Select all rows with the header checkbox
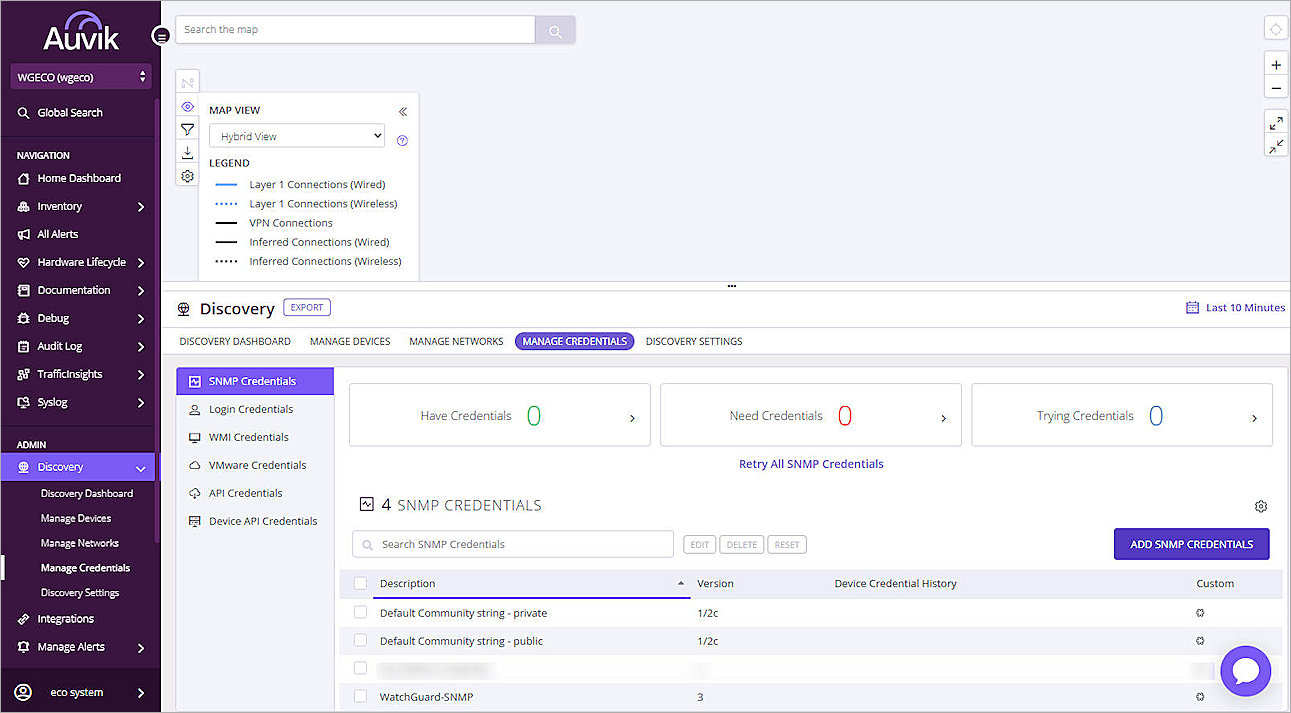The width and height of the screenshot is (1291, 713). coord(360,583)
